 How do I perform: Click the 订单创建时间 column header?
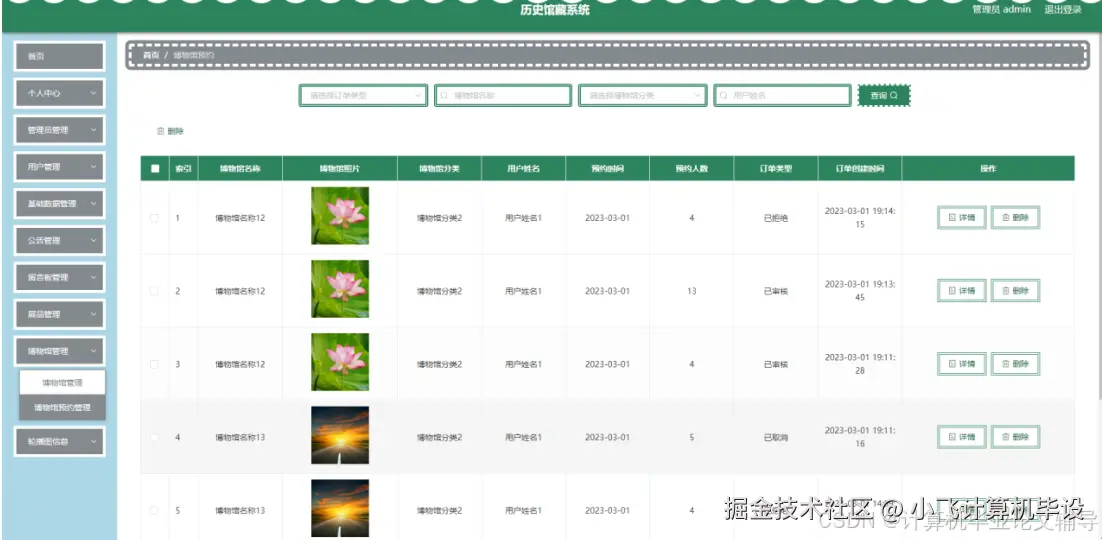860,169
